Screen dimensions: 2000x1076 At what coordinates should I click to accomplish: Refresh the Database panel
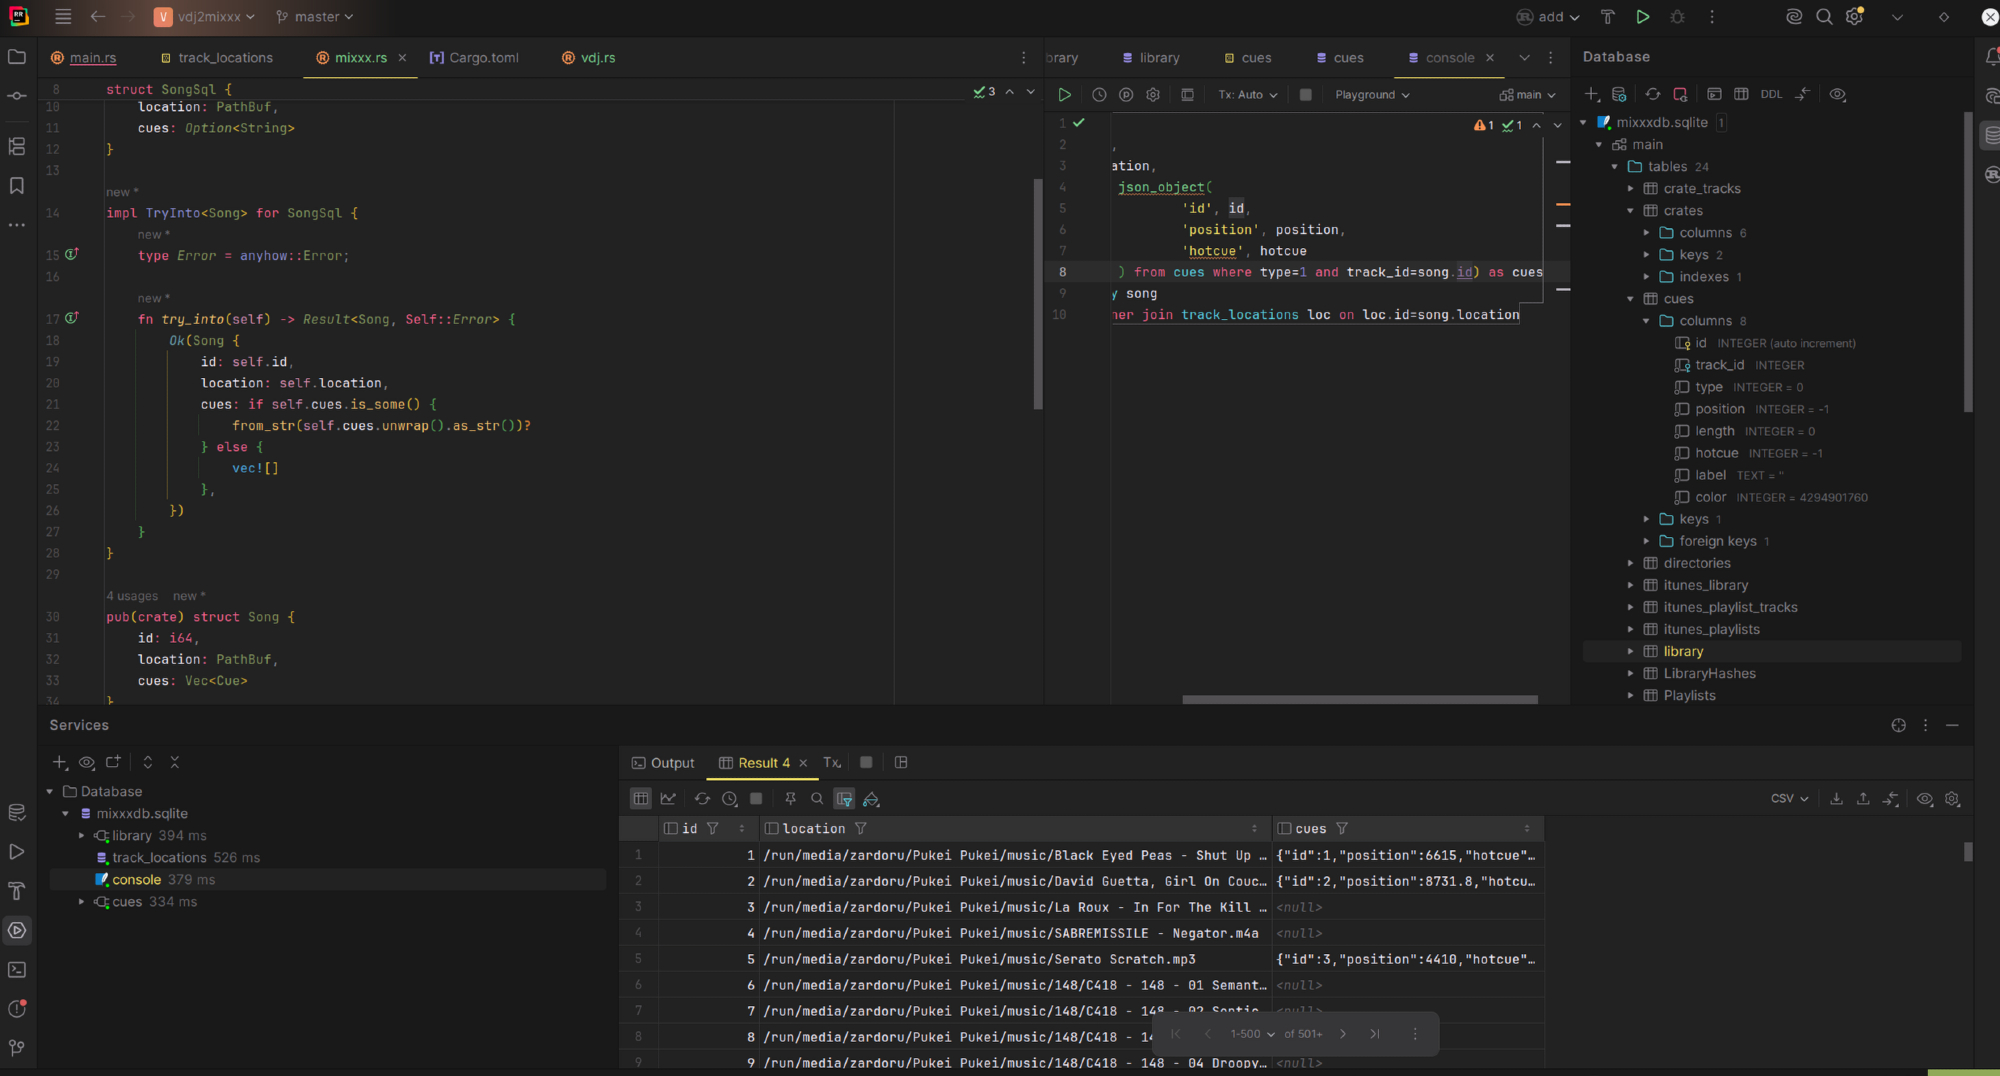pos(1652,94)
